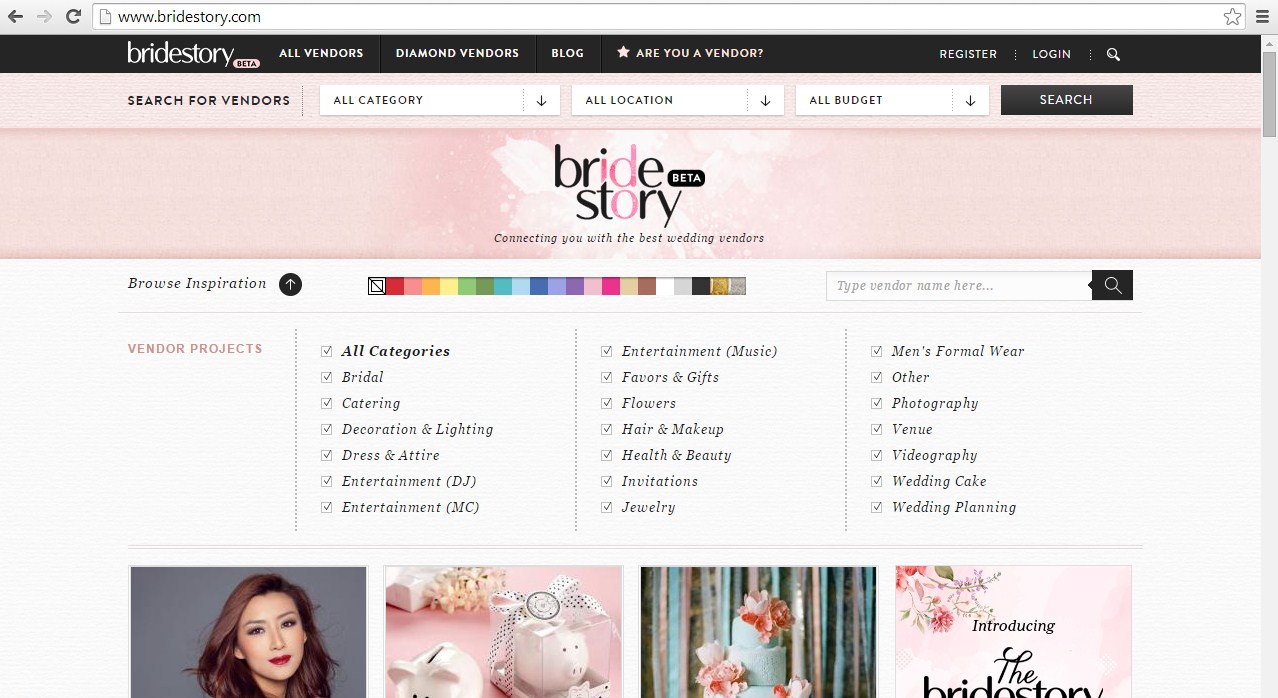Uncheck Entertainment (DJ)

[x=327, y=481]
